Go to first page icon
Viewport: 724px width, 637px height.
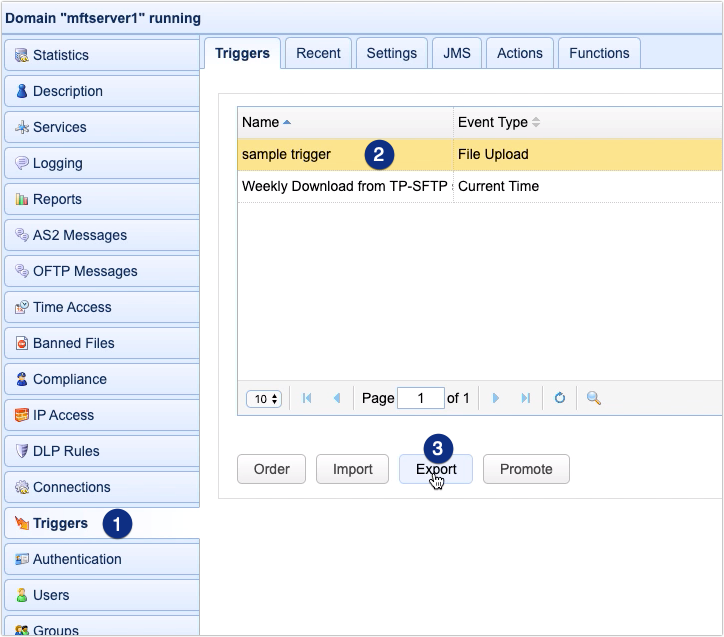[307, 398]
